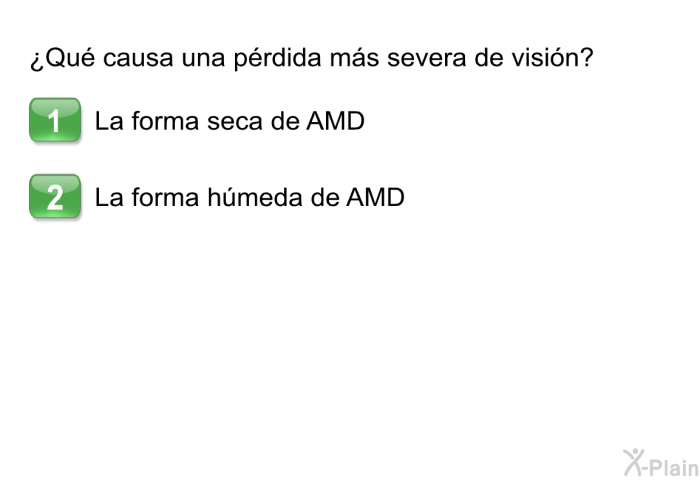Click the X-Plain figure logo icon
Viewport: 700px width, 480px height.
pyautogui.click(x=634, y=463)
